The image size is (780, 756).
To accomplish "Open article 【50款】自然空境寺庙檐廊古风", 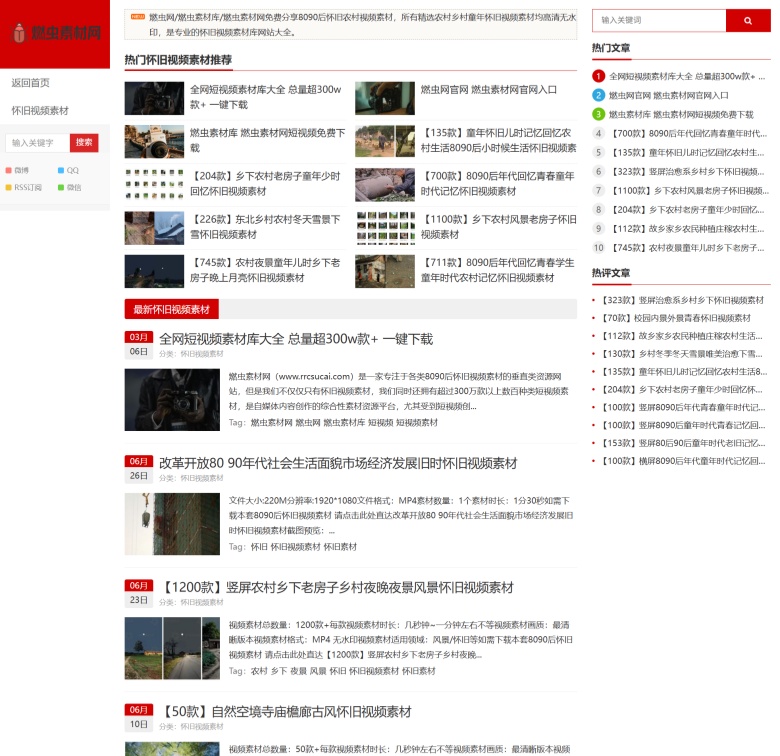I will [x=286, y=712].
